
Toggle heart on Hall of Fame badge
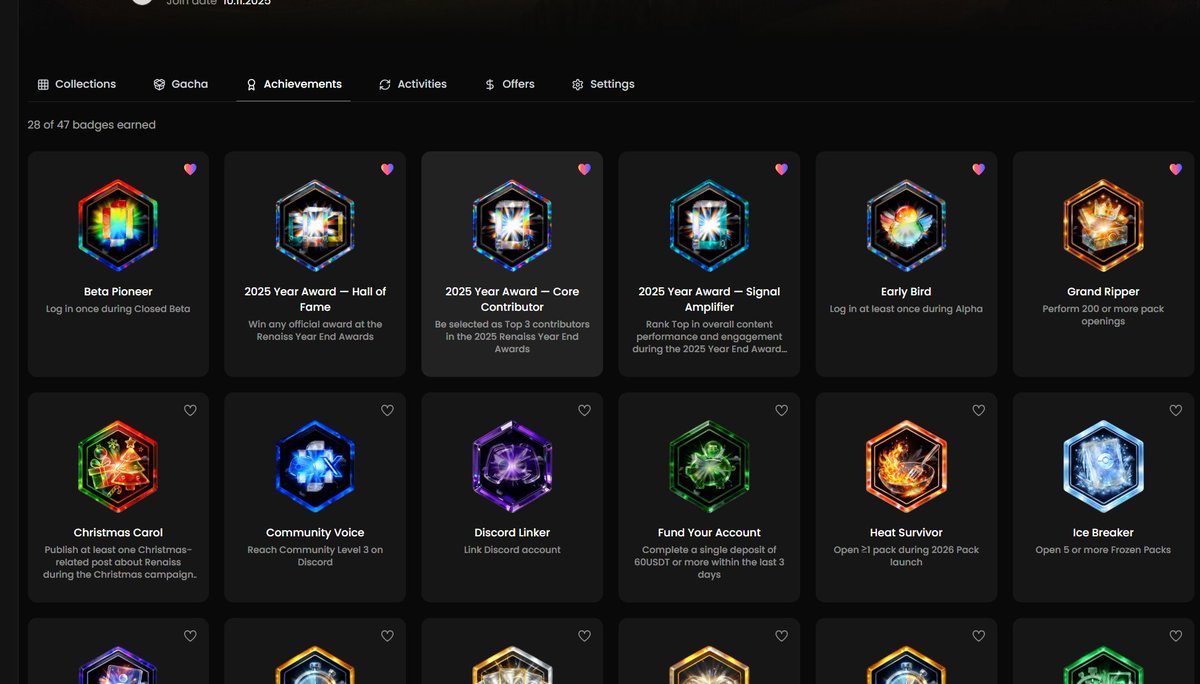(387, 169)
